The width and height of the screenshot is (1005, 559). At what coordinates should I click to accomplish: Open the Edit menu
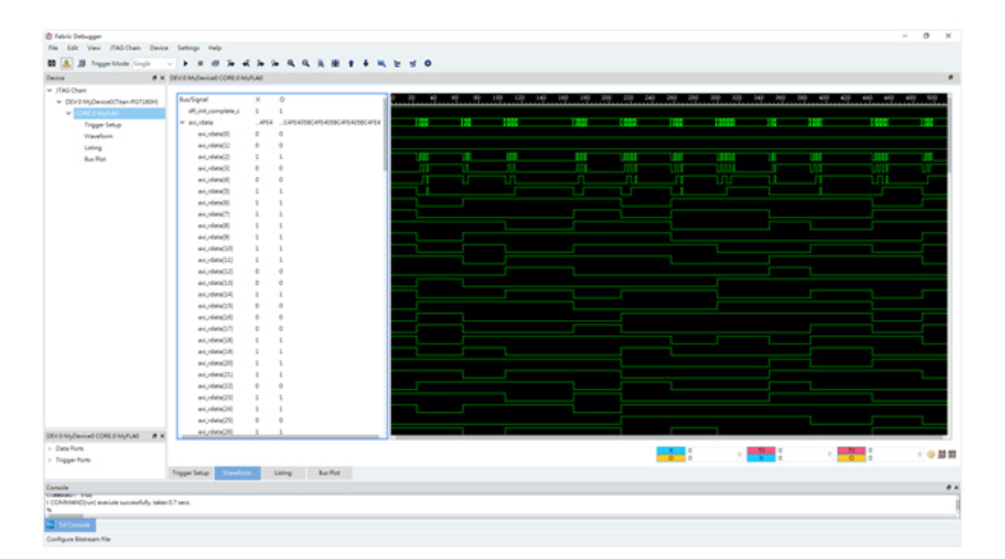click(x=72, y=48)
